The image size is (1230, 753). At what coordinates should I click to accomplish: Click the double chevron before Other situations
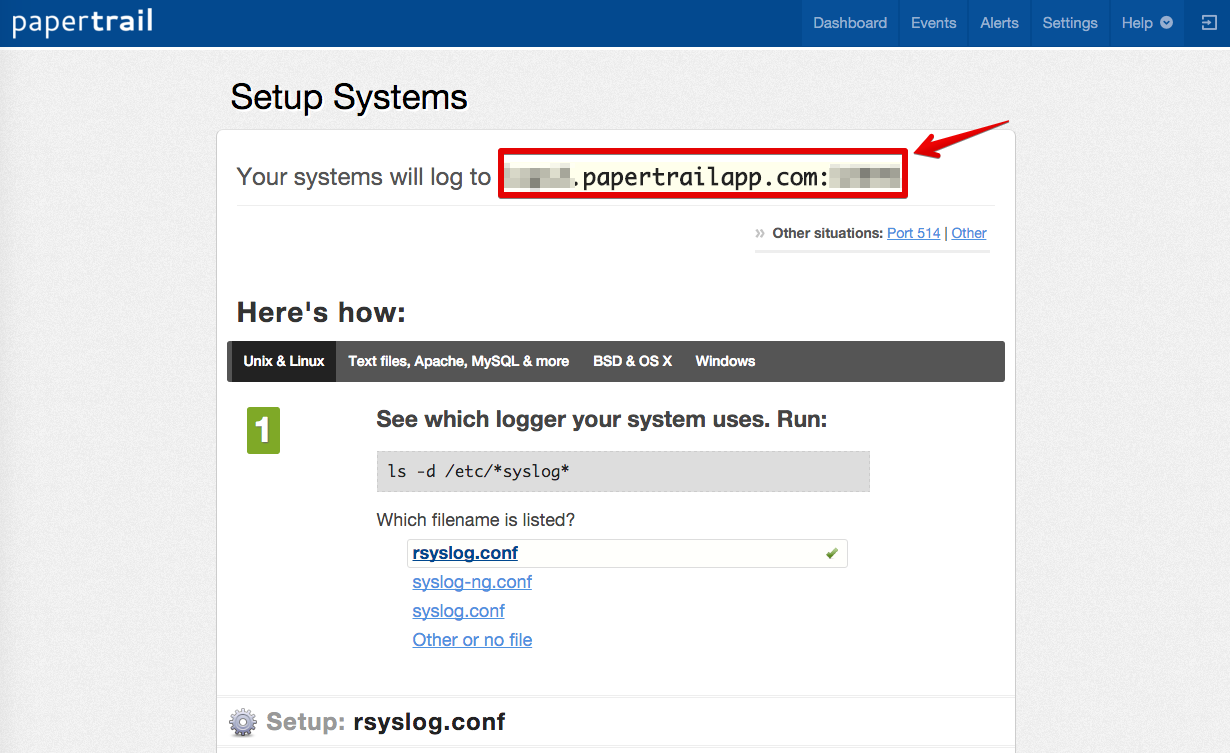pyautogui.click(x=761, y=233)
